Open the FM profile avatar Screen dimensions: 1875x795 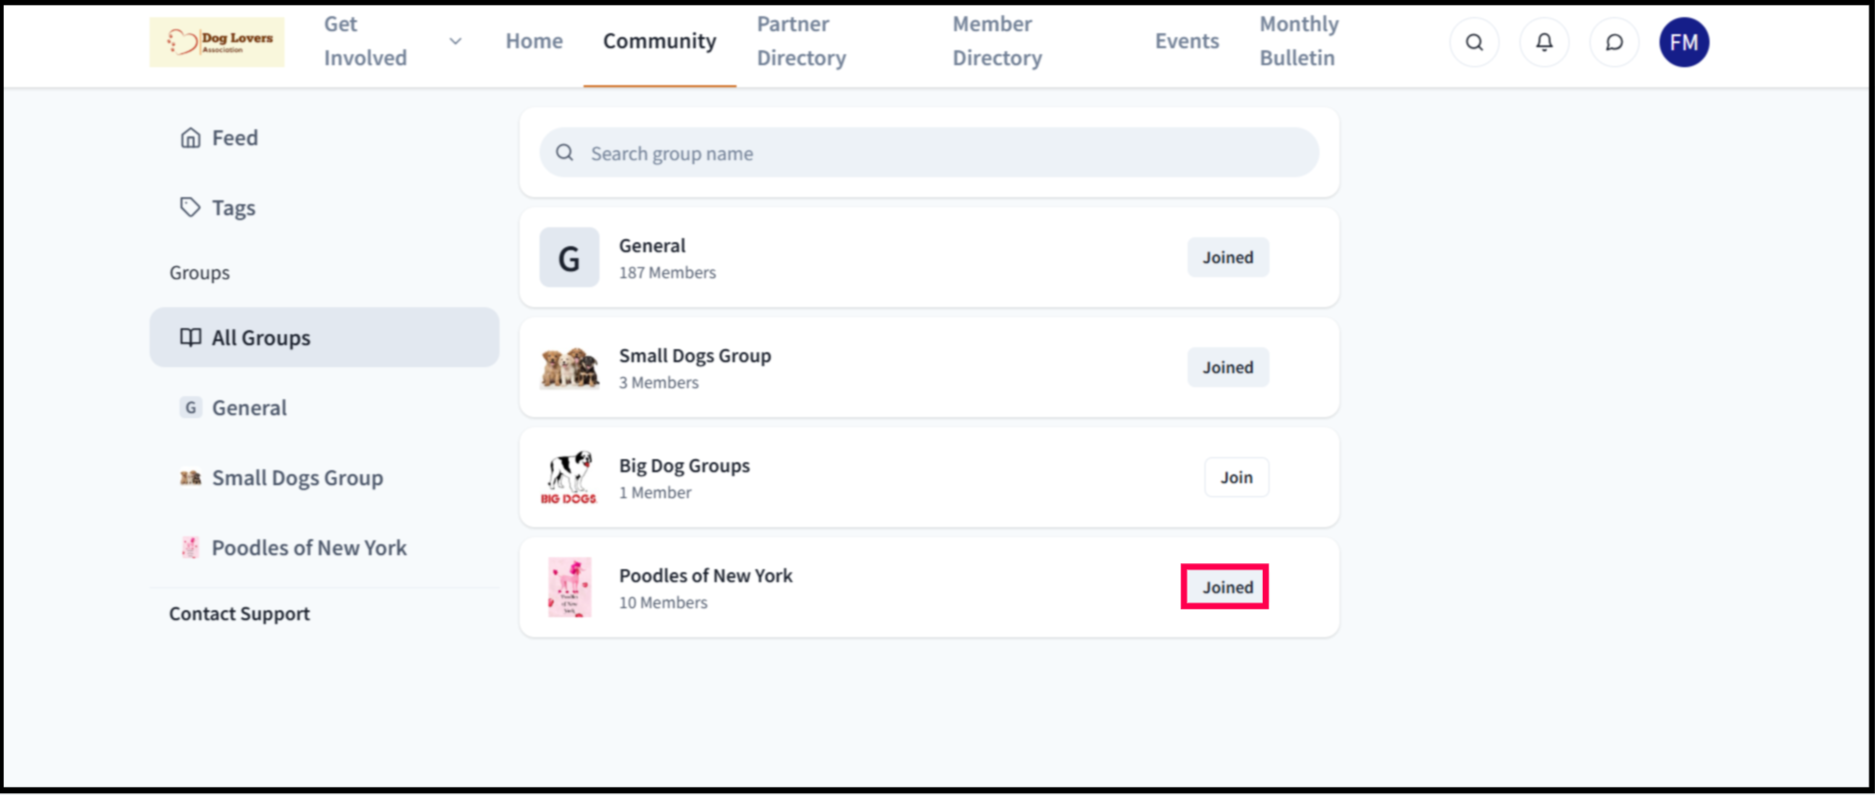(1684, 42)
